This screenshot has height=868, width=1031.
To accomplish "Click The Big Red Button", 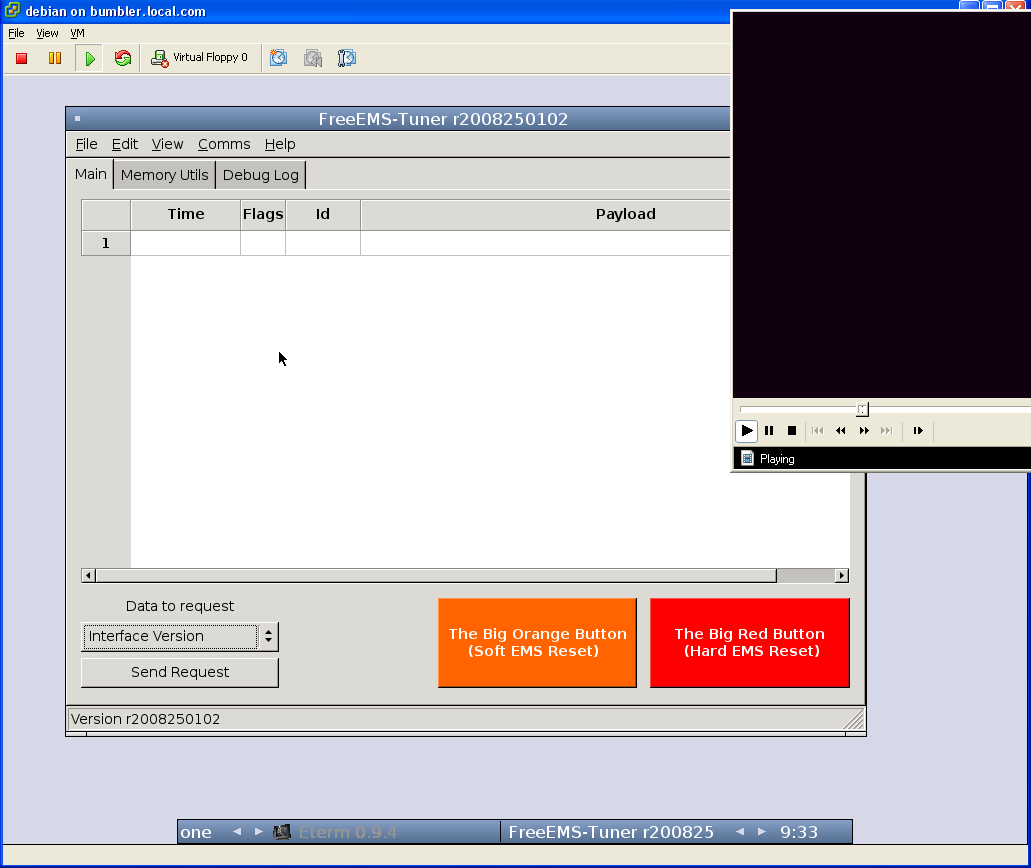I will [x=750, y=642].
